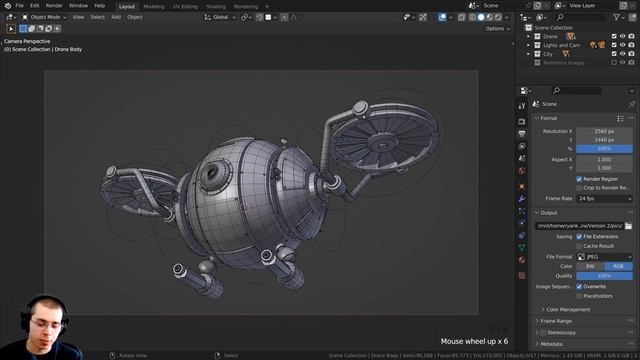Open the Modifier properties wrench tab
The height and width of the screenshot is (360, 640).
point(522,198)
